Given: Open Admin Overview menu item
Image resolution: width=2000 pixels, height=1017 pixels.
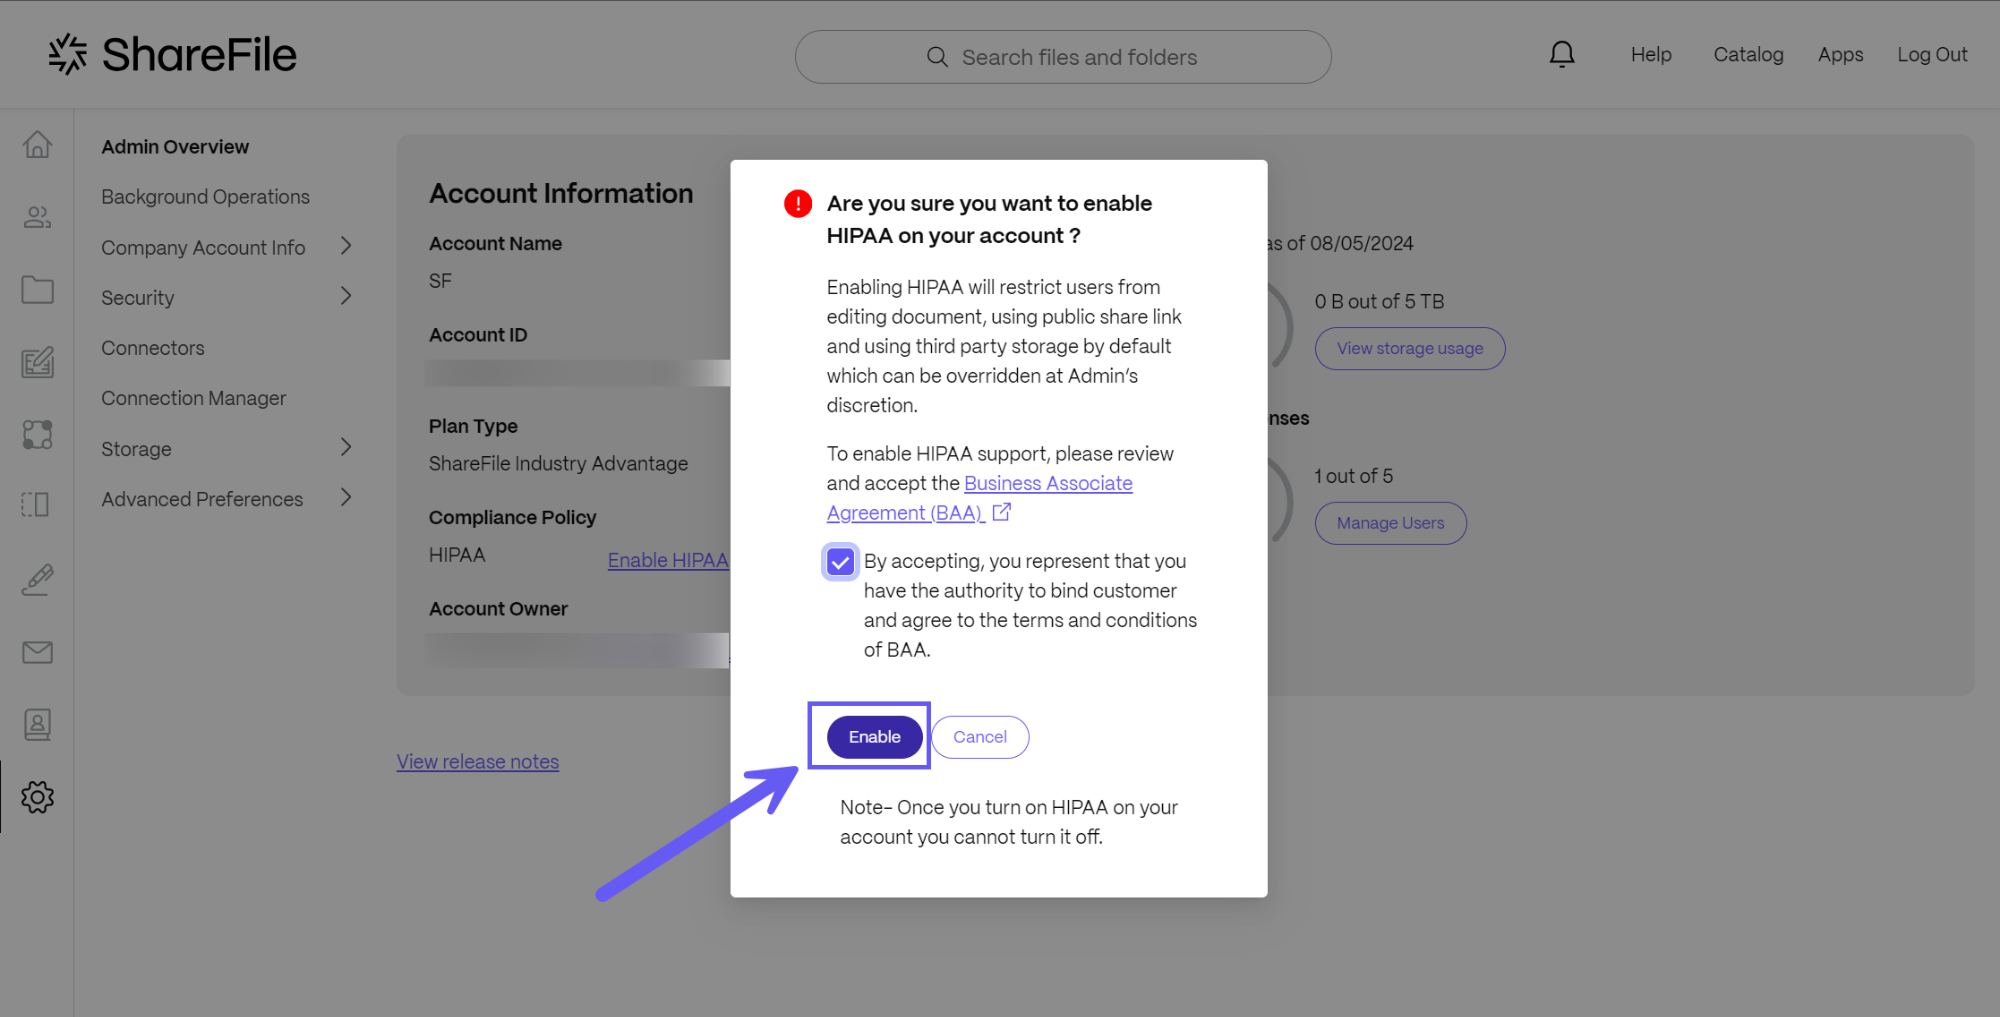Looking at the screenshot, I should pyautogui.click(x=175, y=147).
